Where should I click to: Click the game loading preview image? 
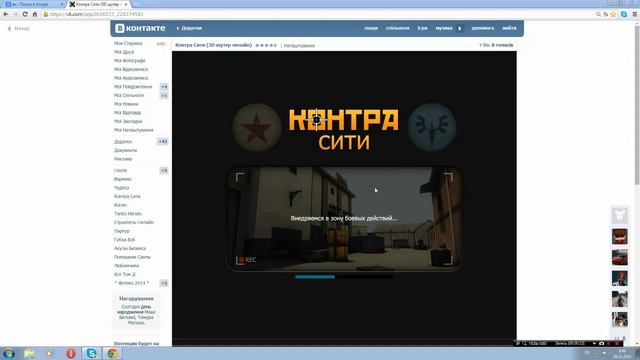(x=344, y=218)
